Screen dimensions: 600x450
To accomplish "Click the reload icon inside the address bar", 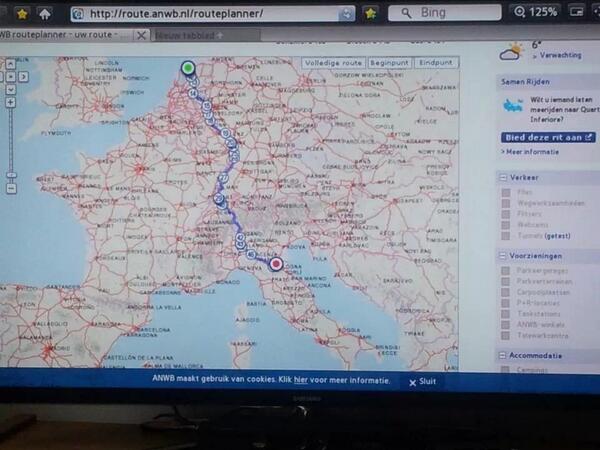I will point(346,14).
